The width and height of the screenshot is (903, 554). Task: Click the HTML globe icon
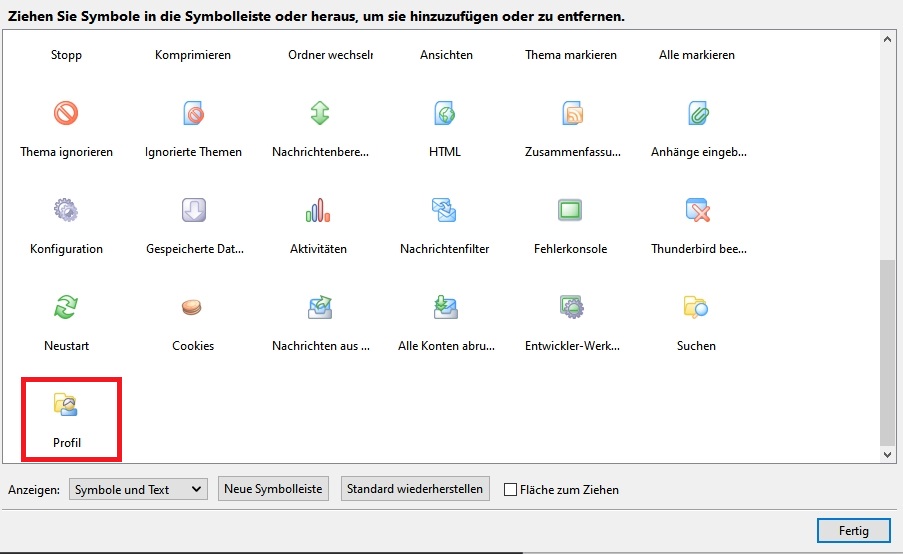pyautogui.click(x=444, y=113)
